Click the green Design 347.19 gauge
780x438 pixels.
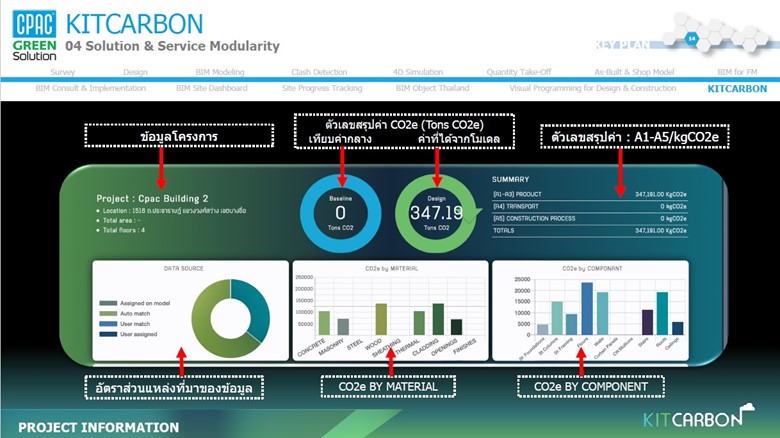pyautogui.click(x=436, y=213)
